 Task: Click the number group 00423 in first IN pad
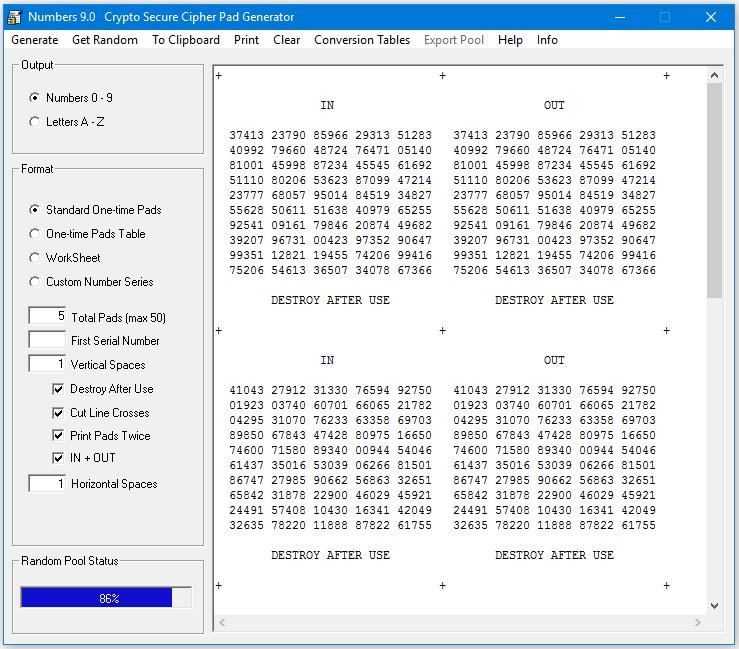coord(330,240)
